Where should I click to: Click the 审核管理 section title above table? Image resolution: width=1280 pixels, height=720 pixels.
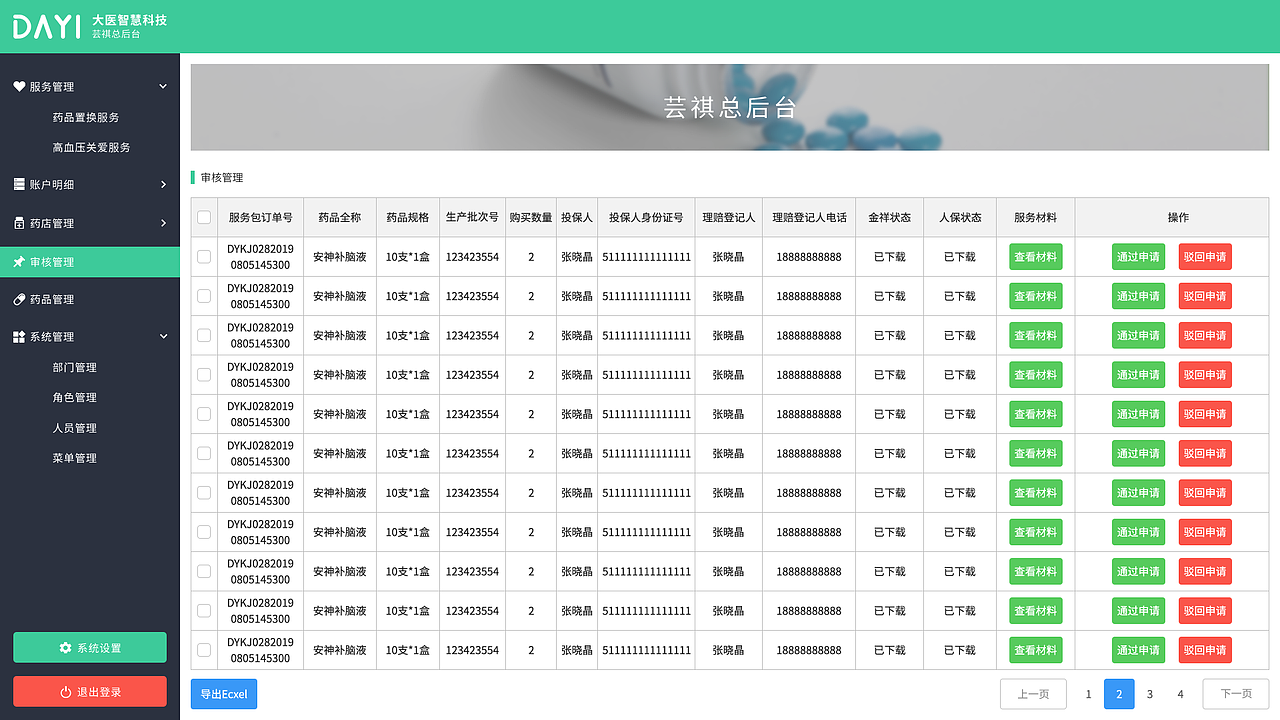coord(222,178)
